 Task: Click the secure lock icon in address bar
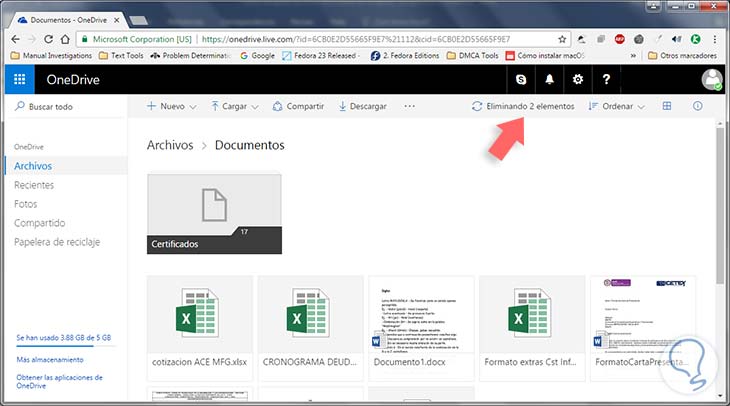coord(84,39)
